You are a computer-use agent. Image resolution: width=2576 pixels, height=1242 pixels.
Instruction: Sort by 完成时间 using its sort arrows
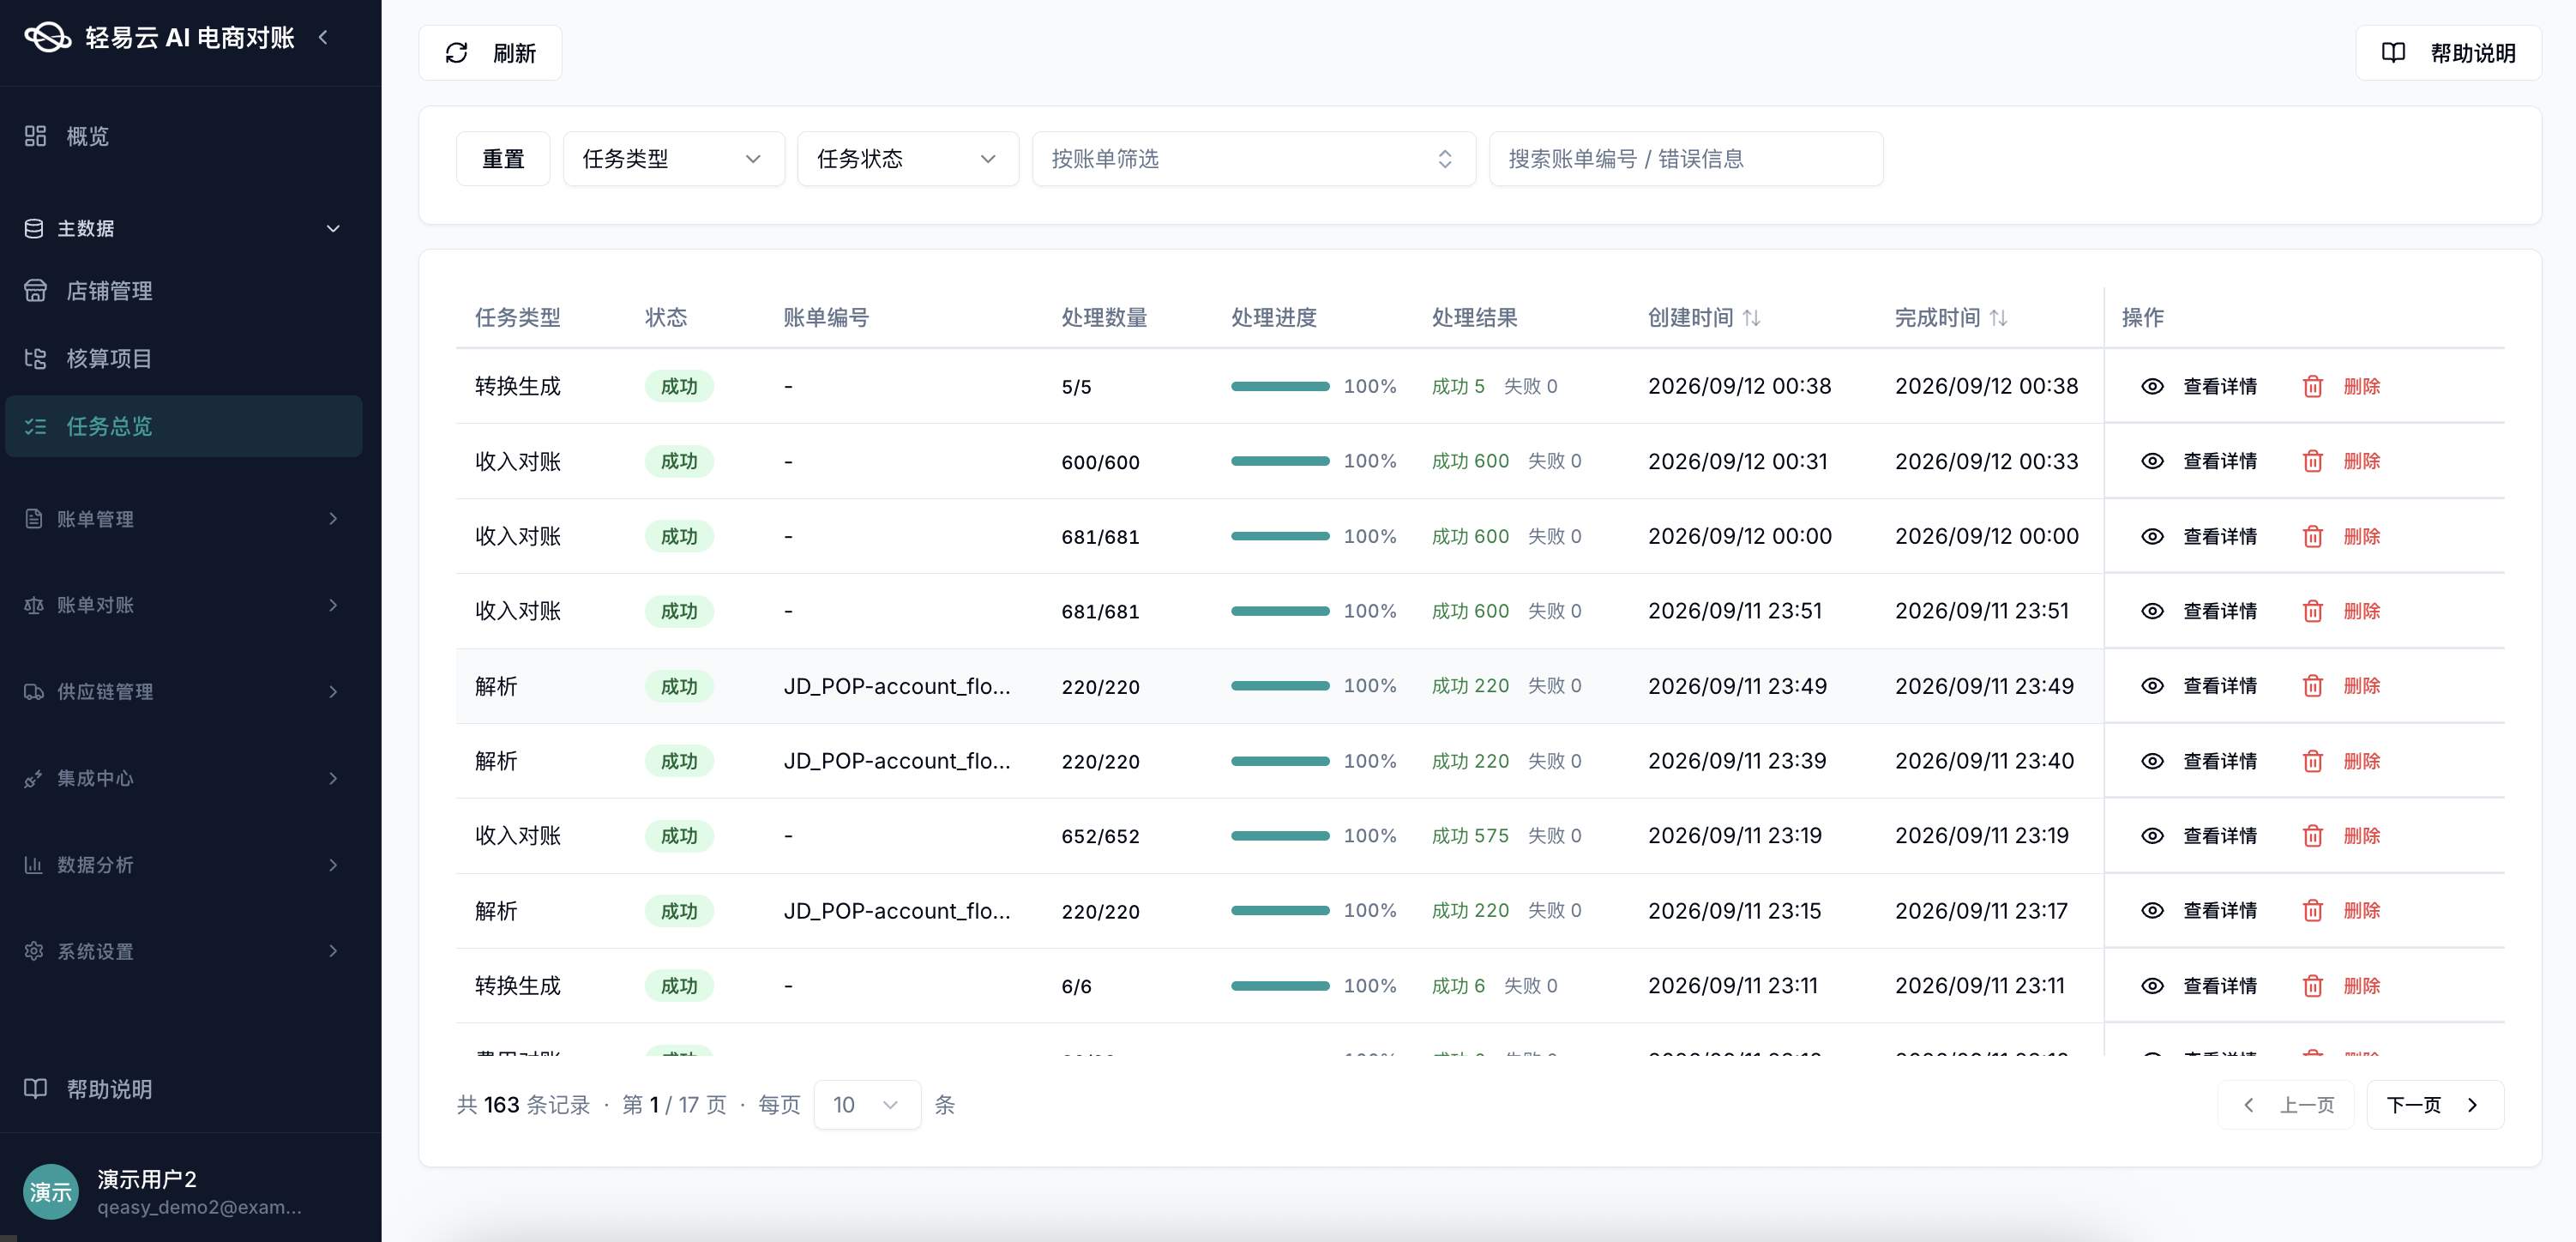(x=1998, y=318)
